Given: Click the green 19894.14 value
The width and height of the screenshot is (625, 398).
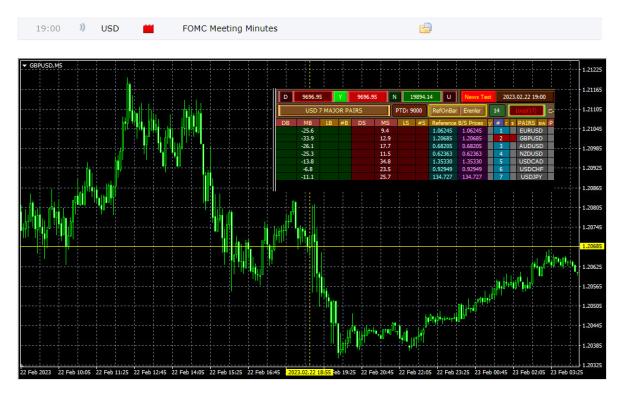Looking at the screenshot, I should tap(422, 97).
